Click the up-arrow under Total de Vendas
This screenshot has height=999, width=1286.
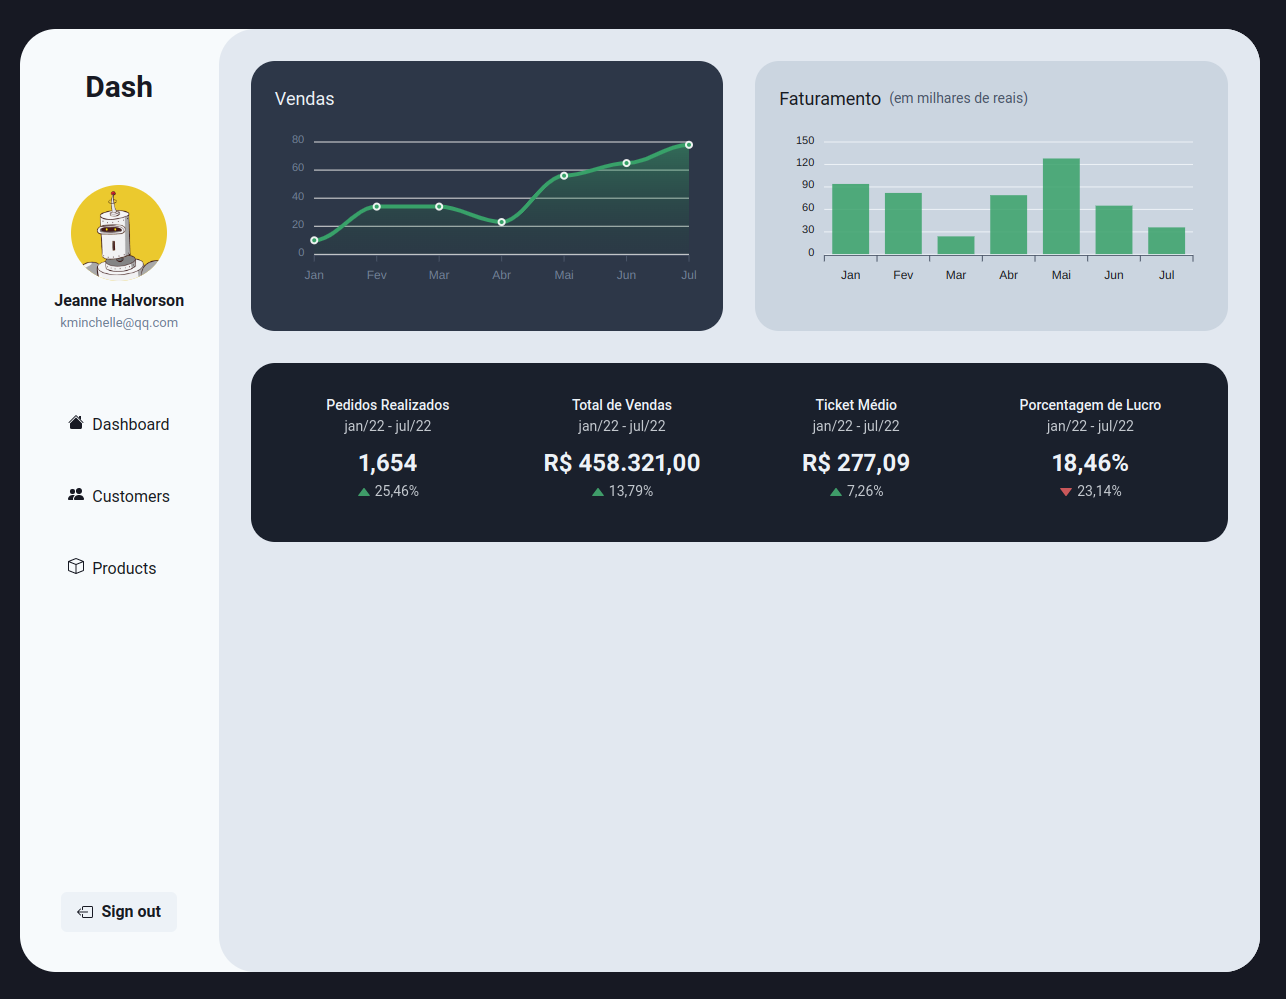pos(597,491)
